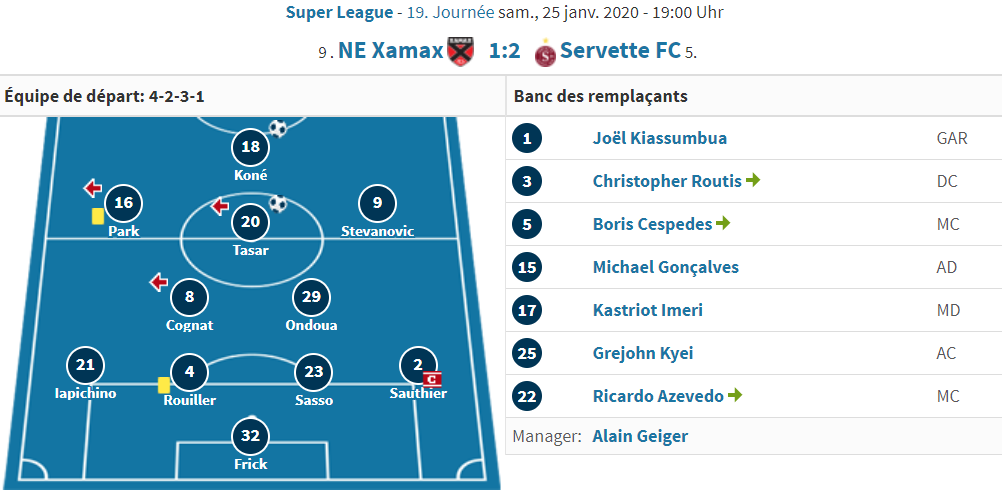This screenshot has width=1002, height=492.
Task: Open the NE Xamax team page
Action: point(390,50)
